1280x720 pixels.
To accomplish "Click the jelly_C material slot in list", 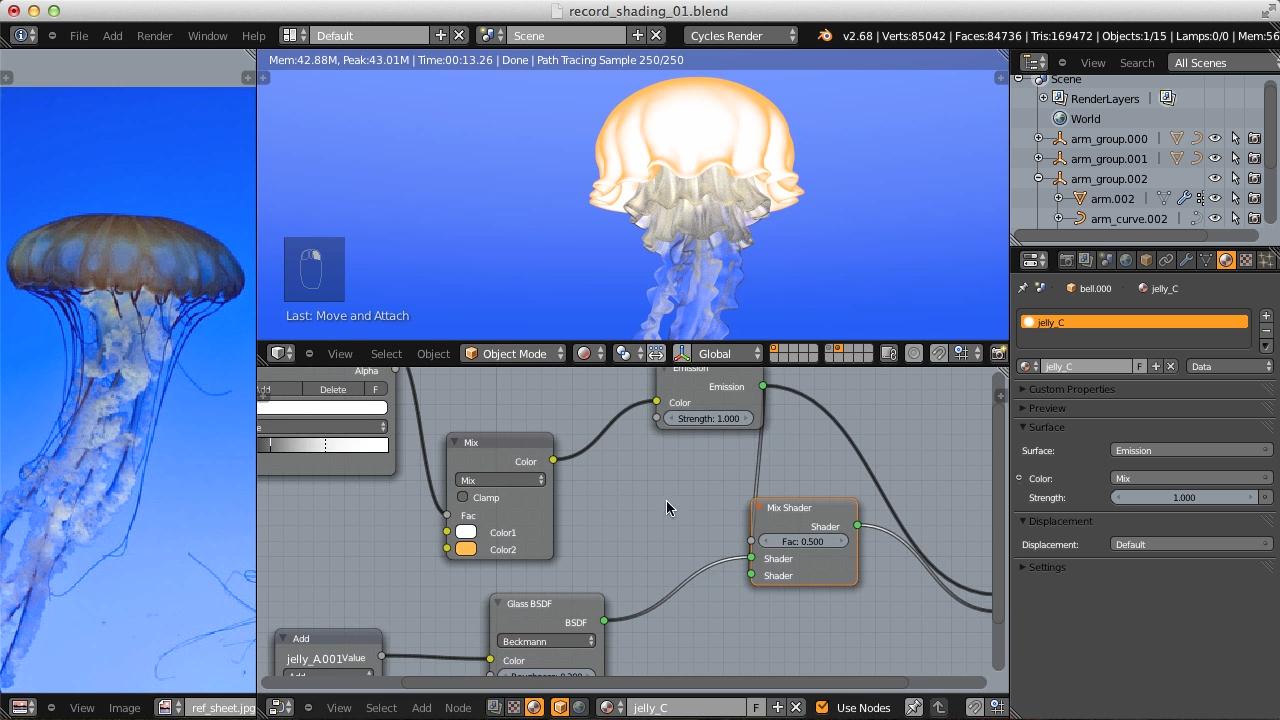I will tap(1134, 322).
